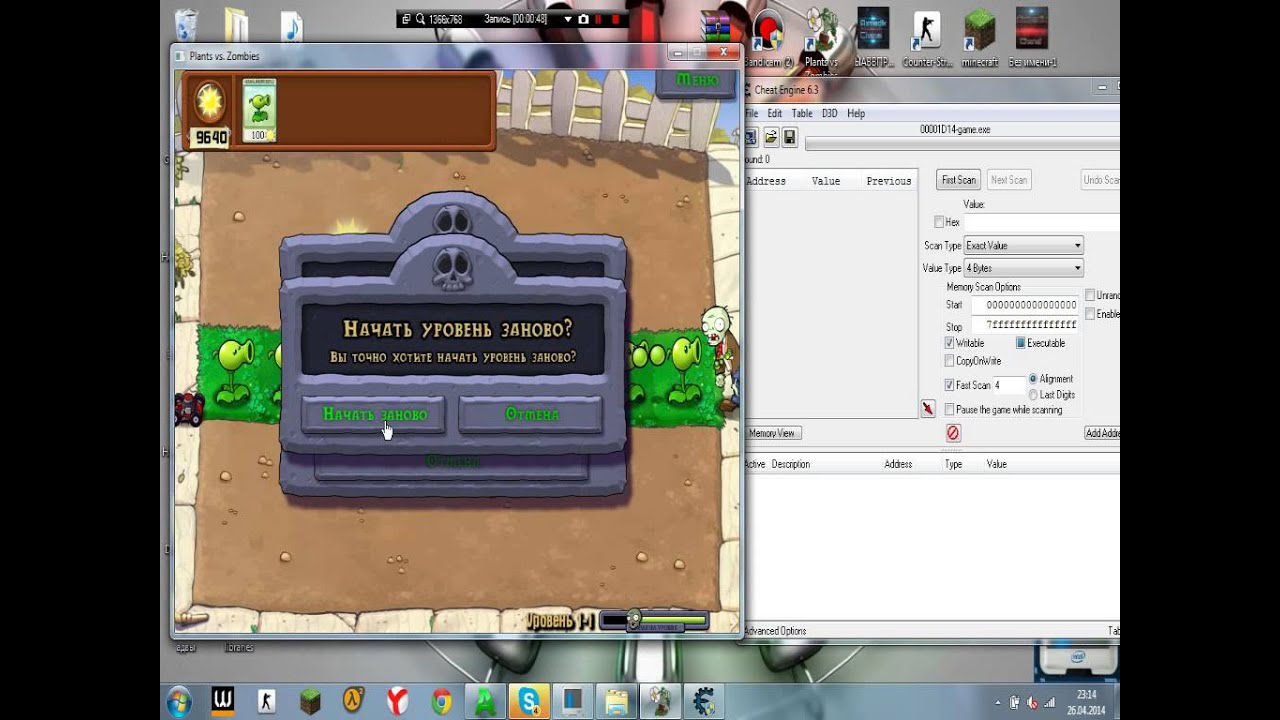
Task: Toggle the Unrandomizer checkbox
Action: point(1090,295)
